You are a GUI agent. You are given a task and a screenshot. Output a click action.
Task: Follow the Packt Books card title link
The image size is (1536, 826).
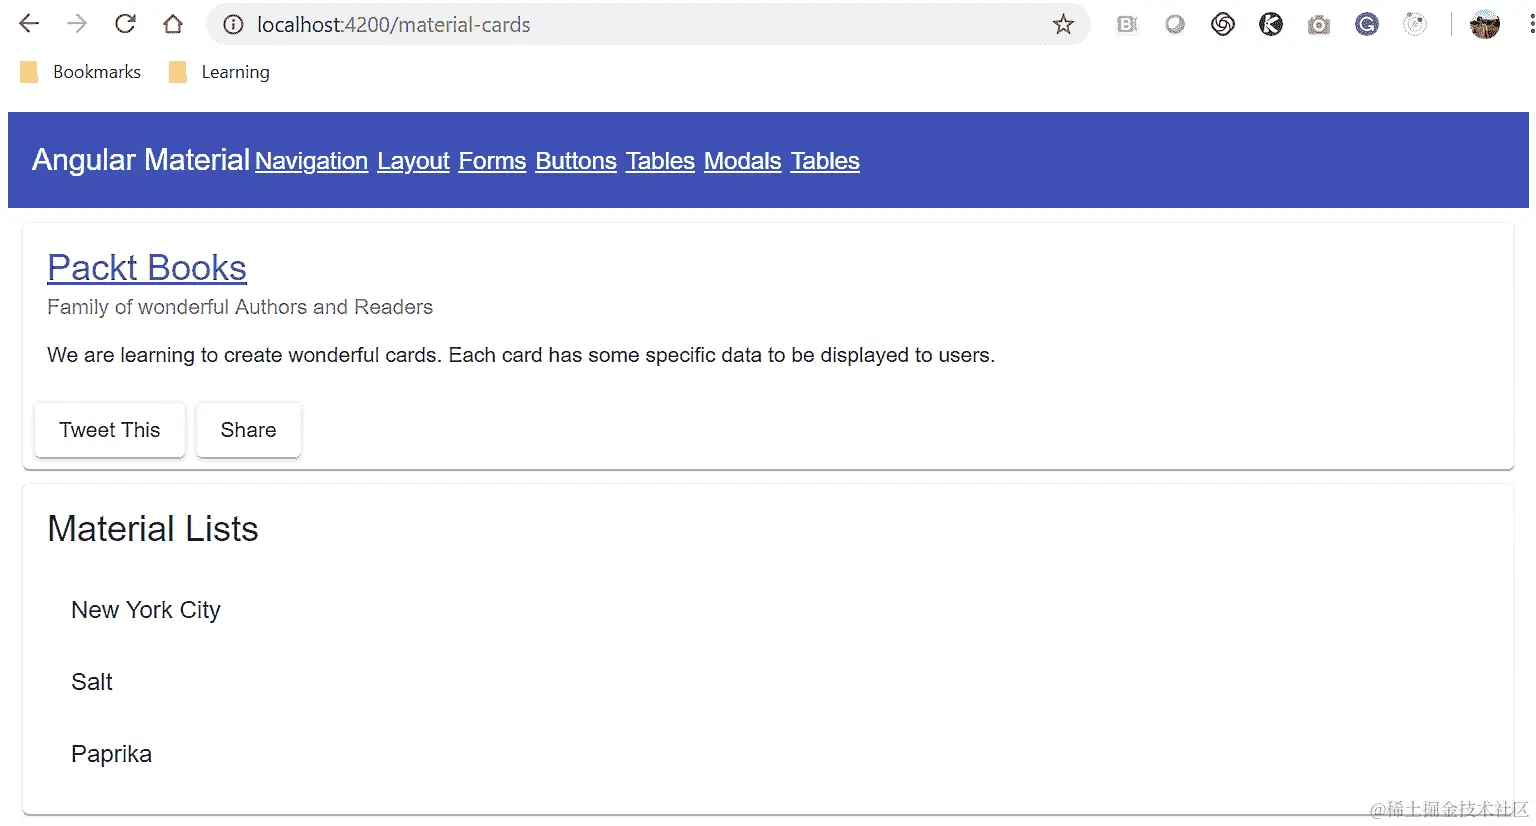[147, 268]
